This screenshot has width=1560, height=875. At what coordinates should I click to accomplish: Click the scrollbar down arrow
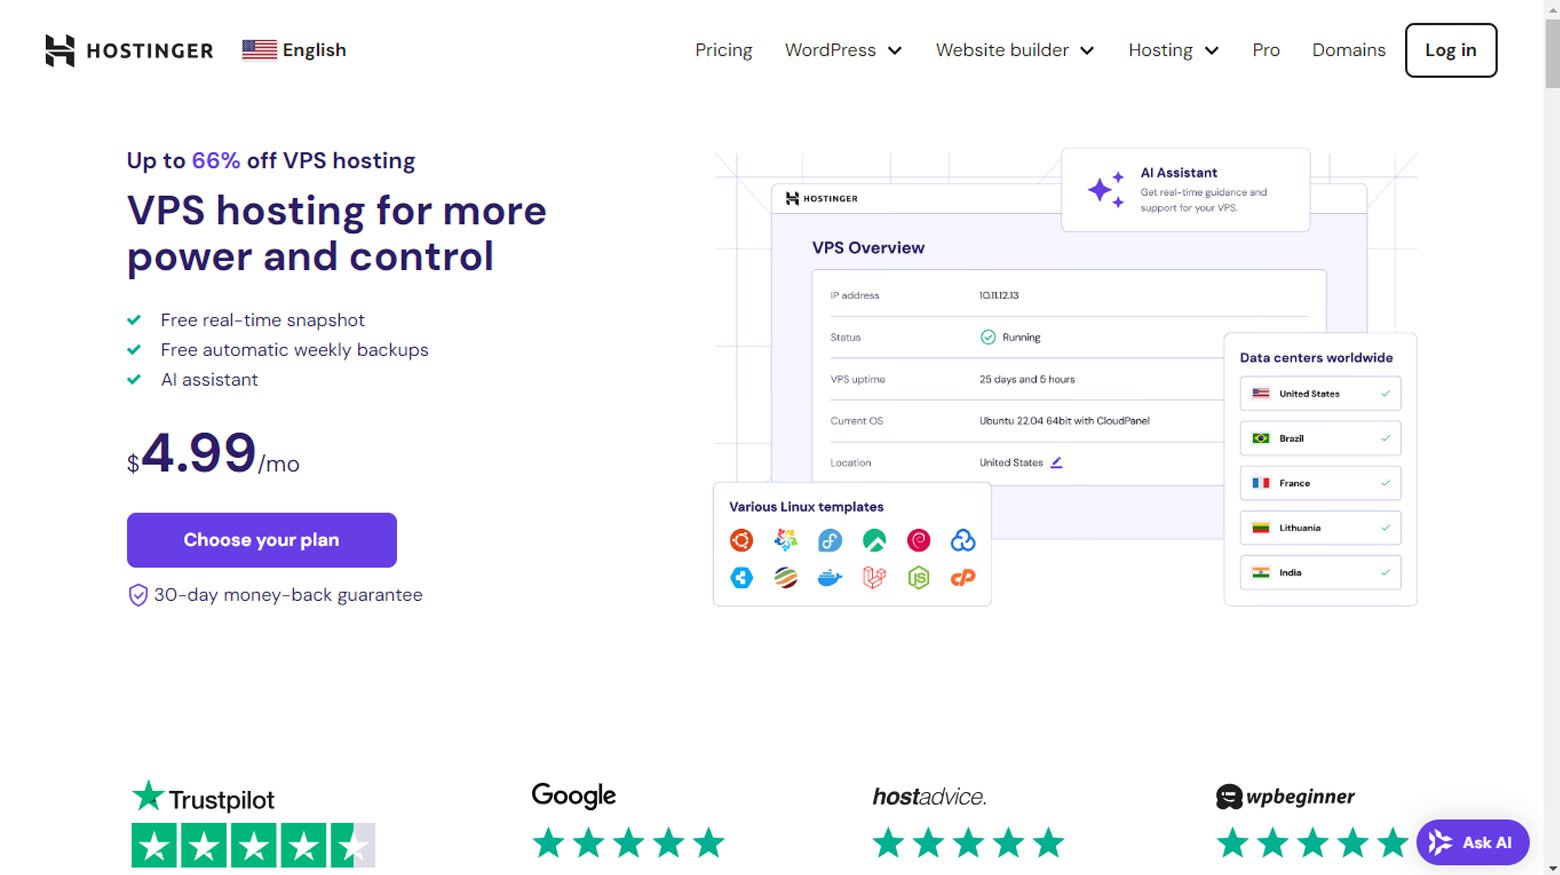1552,867
